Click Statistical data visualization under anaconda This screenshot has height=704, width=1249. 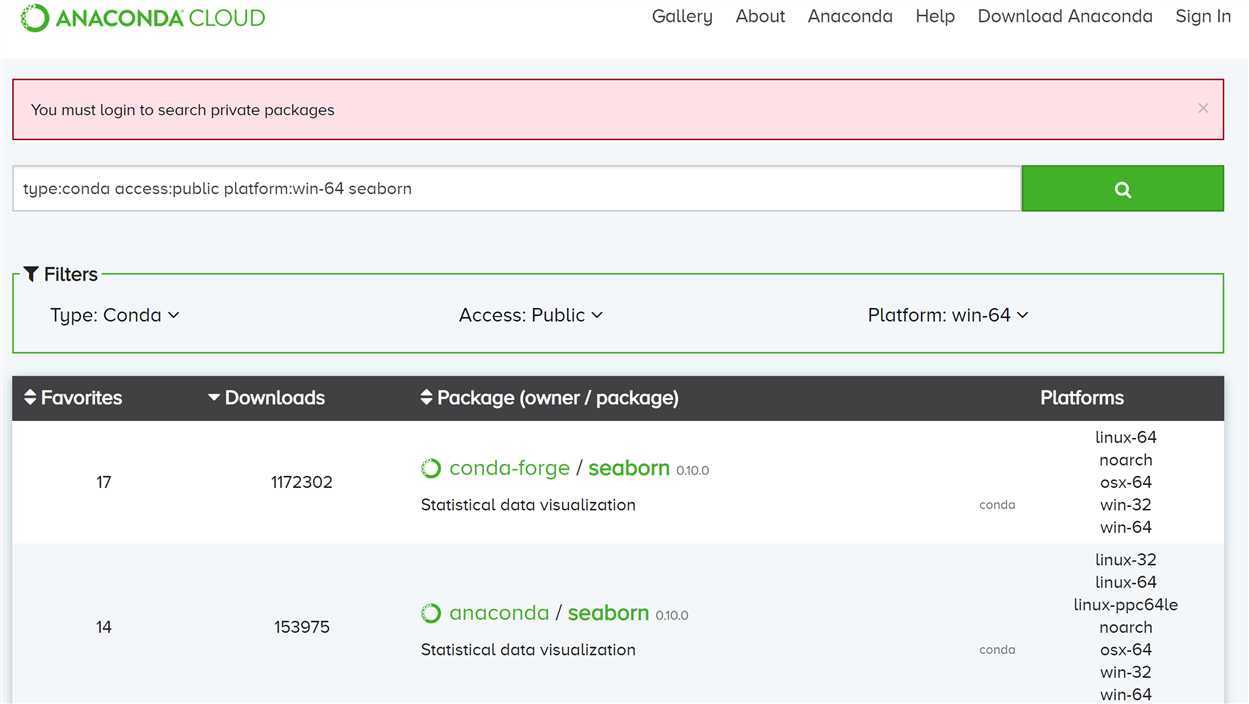pyautogui.click(x=528, y=650)
